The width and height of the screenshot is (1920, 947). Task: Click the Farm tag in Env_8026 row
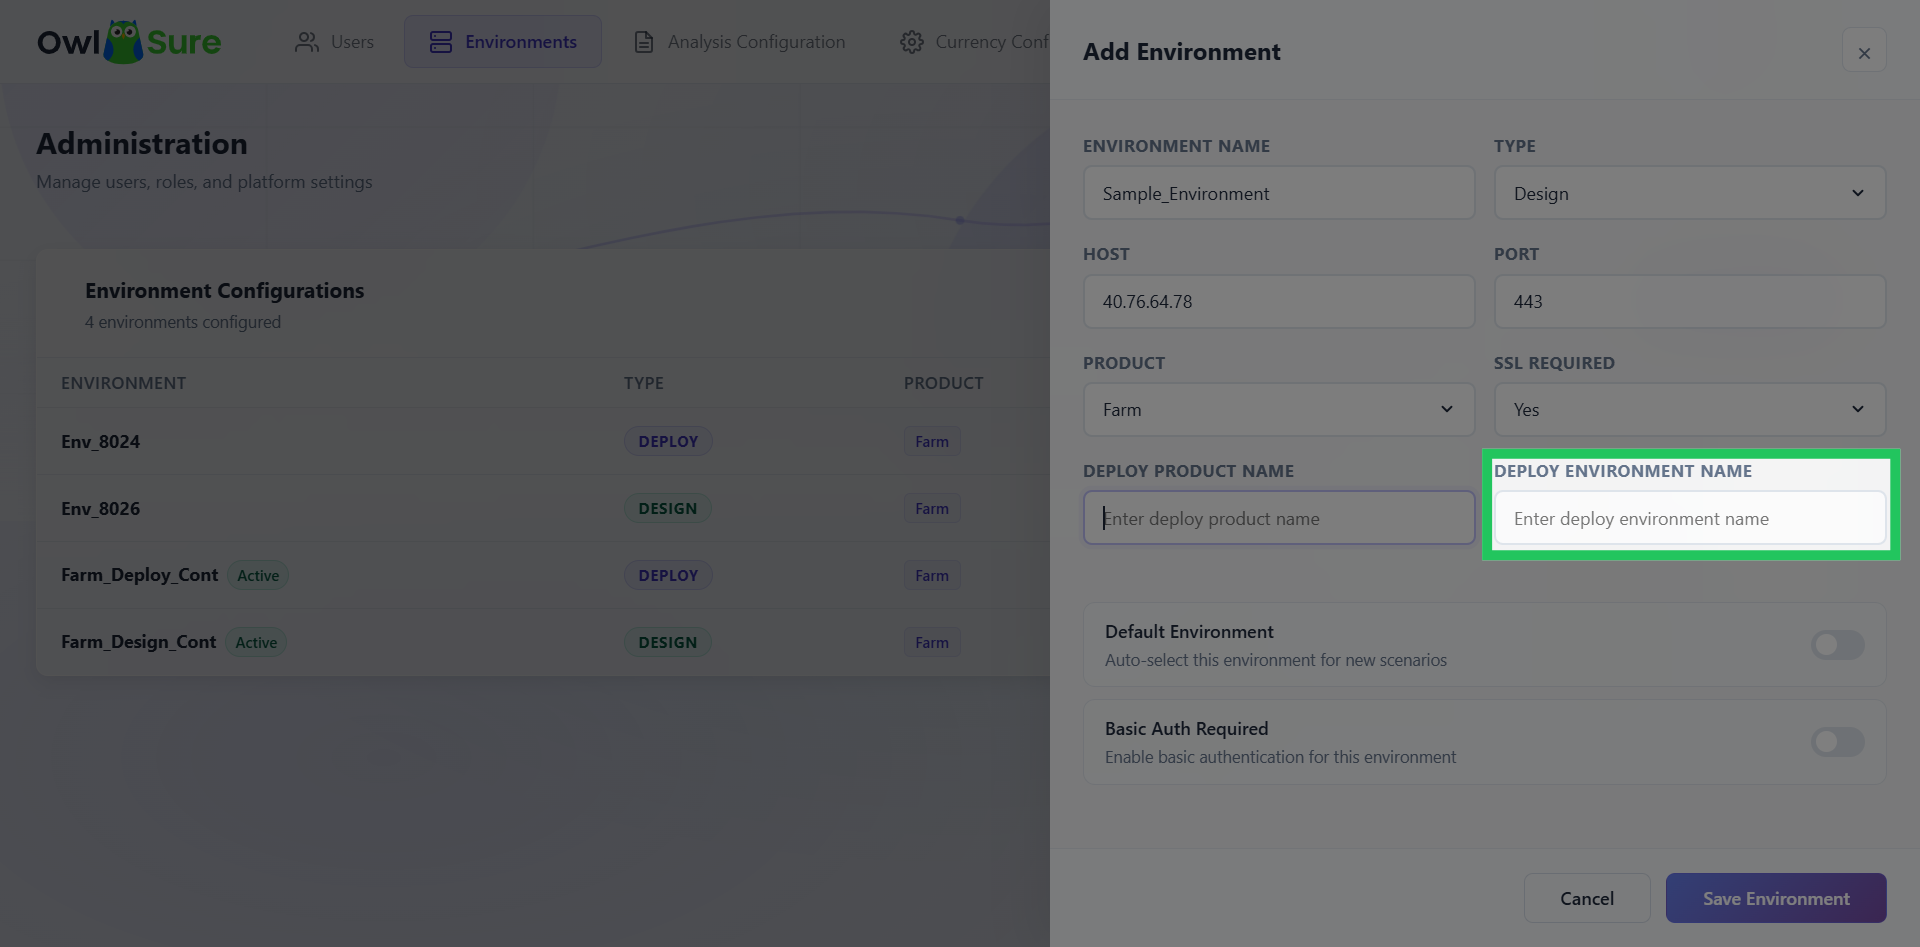coord(932,508)
